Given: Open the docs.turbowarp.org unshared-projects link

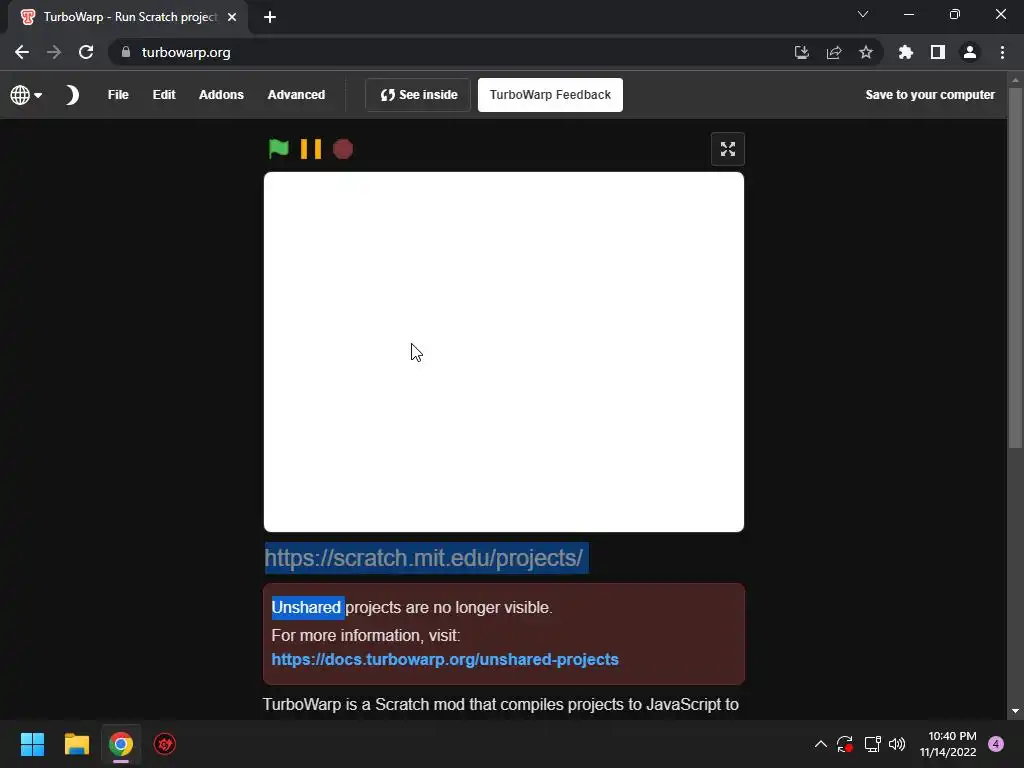Looking at the screenshot, I should coord(445,660).
